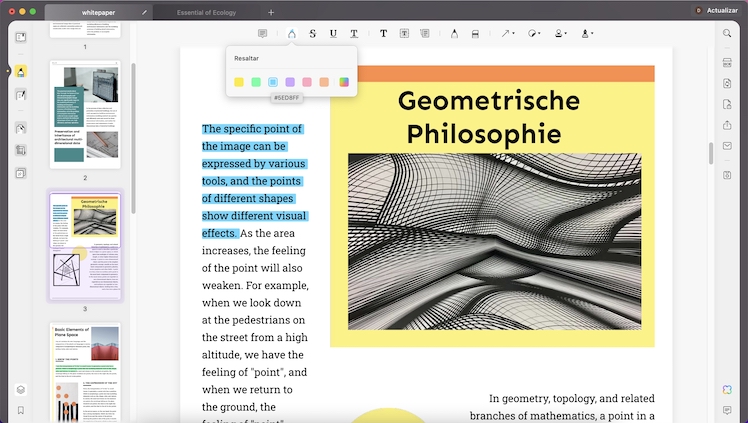
Task: Open page 2 thumbnail
Action: pyautogui.click(x=85, y=115)
